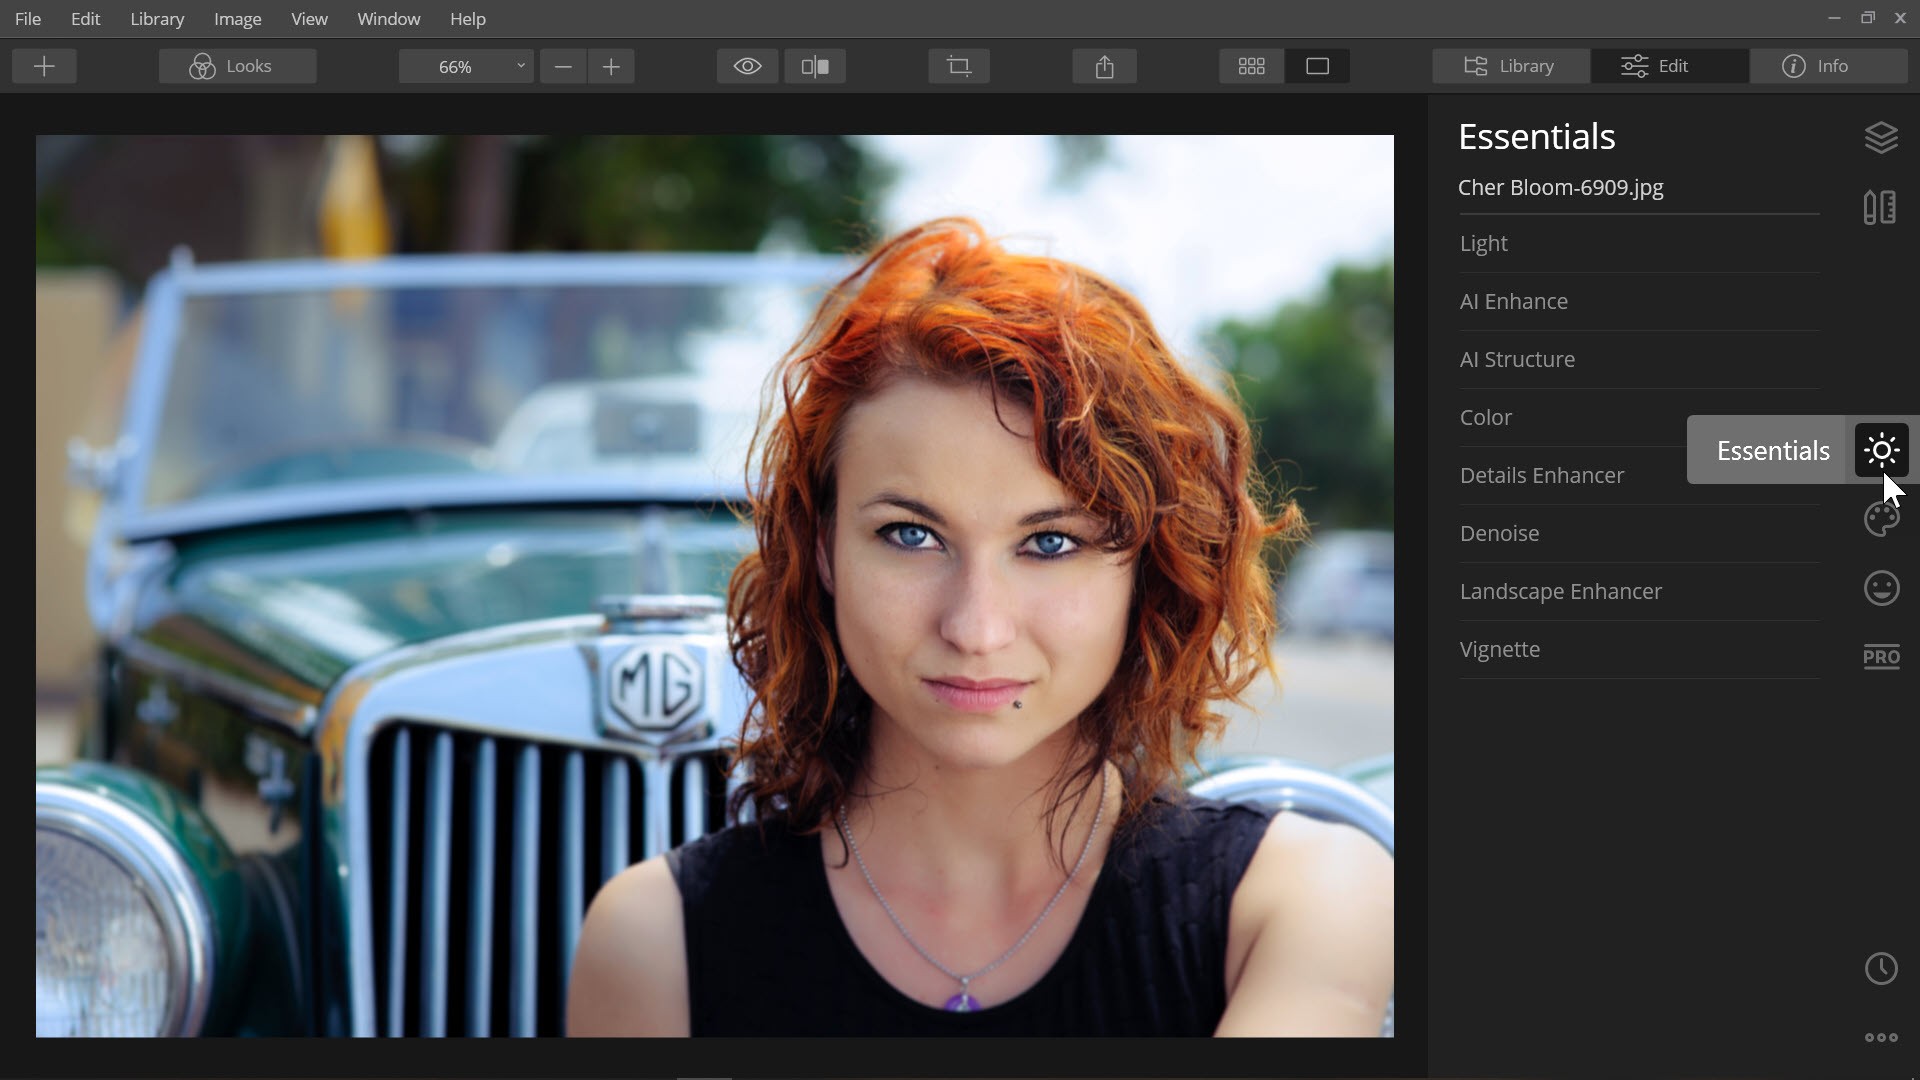Image resolution: width=1920 pixels, height=1080 pixels.
Task: Click the Looks button
Action: (x=237, y=66)
